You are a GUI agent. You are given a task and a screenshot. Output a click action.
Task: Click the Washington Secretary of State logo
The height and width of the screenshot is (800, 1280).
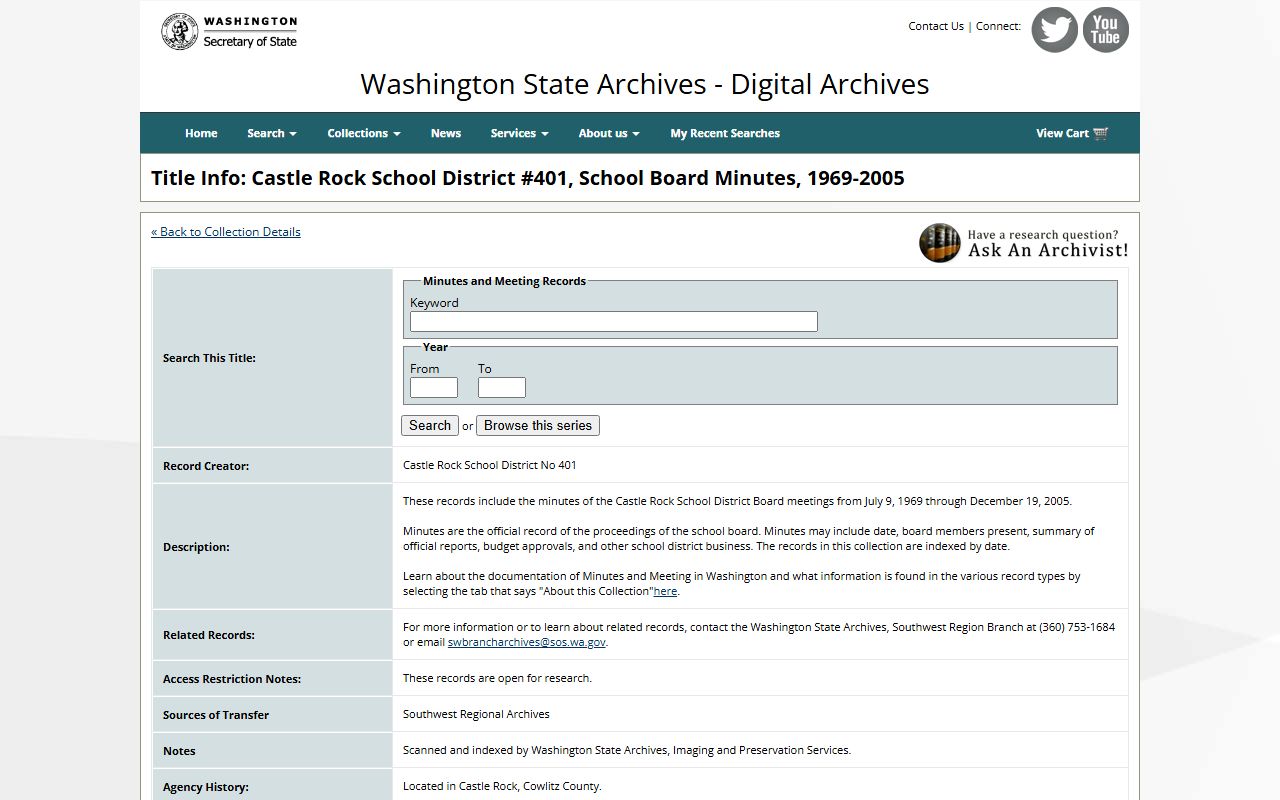229,31
